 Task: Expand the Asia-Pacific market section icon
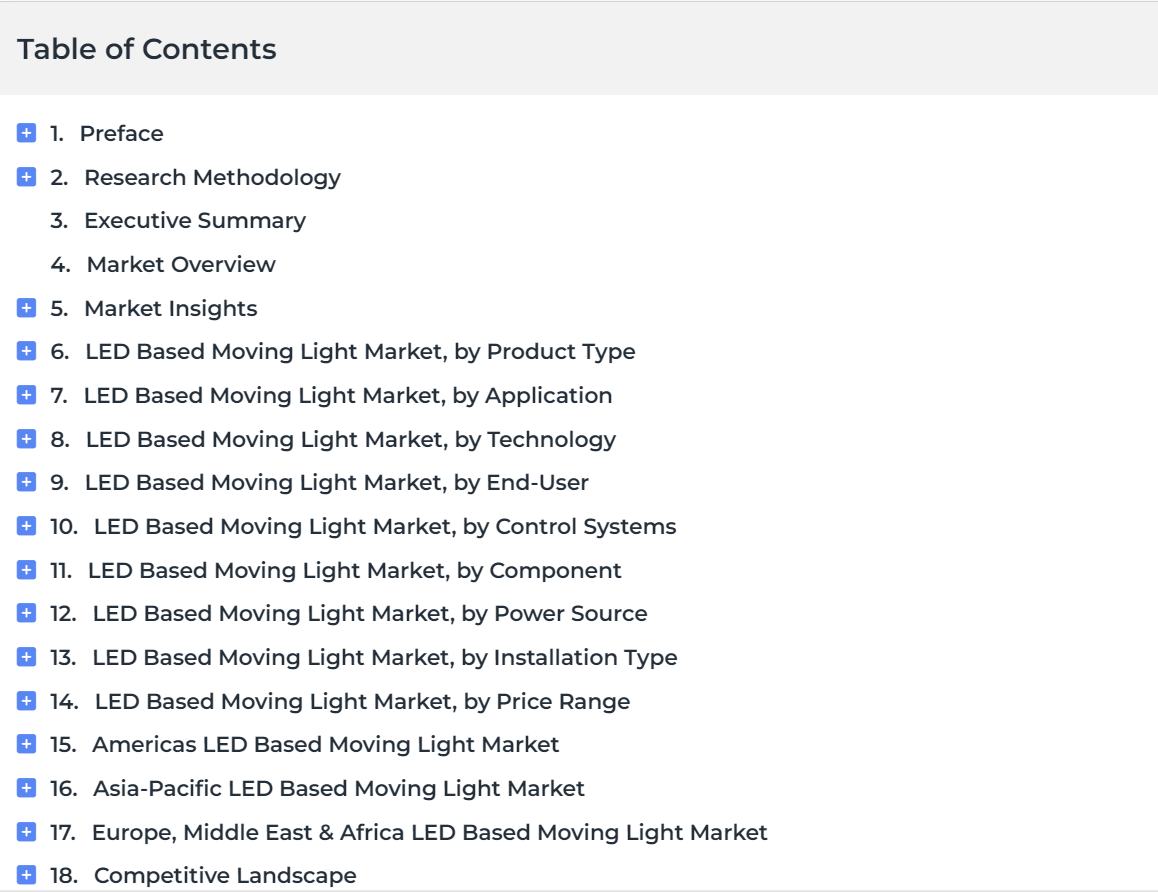tap(27, 788)
